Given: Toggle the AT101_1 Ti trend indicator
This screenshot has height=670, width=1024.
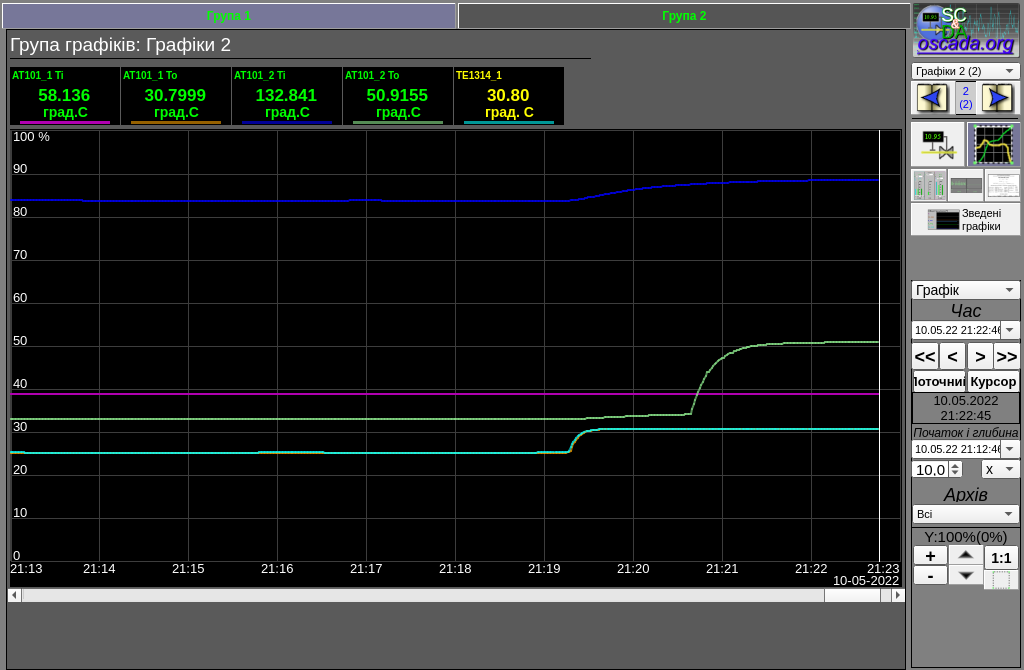Looking at the screenshot, I should point(65,96).
